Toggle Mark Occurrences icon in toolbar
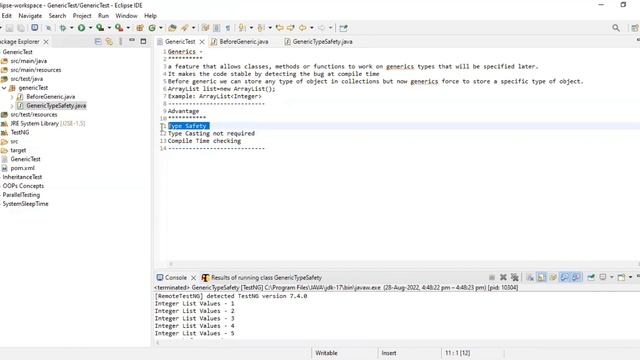Image resolution: width=640 pixels, height=360 pixels. (205, 28)
